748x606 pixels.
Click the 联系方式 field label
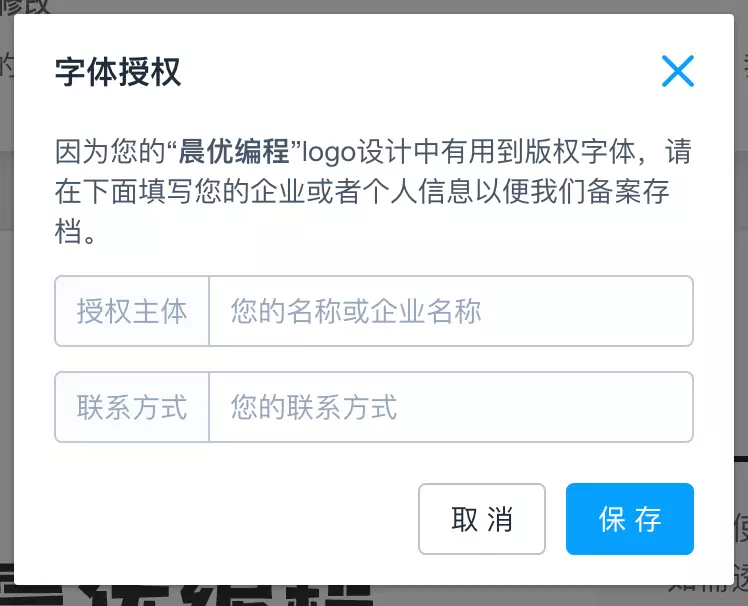(x=132, y=407)
